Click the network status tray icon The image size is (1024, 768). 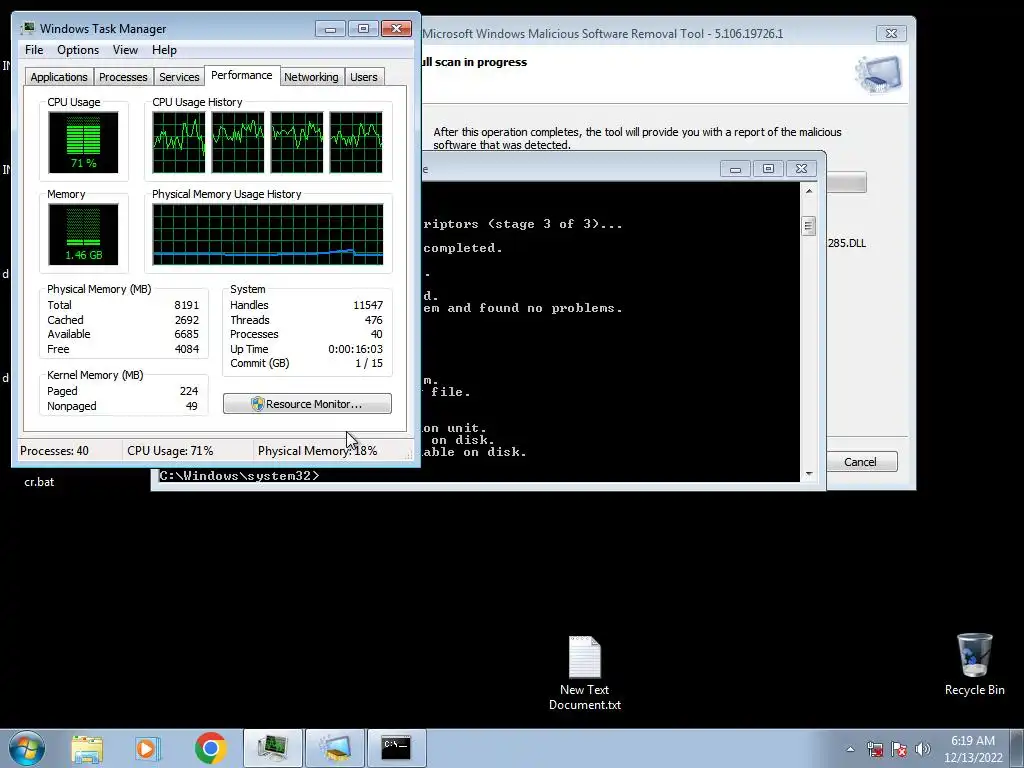875,749
